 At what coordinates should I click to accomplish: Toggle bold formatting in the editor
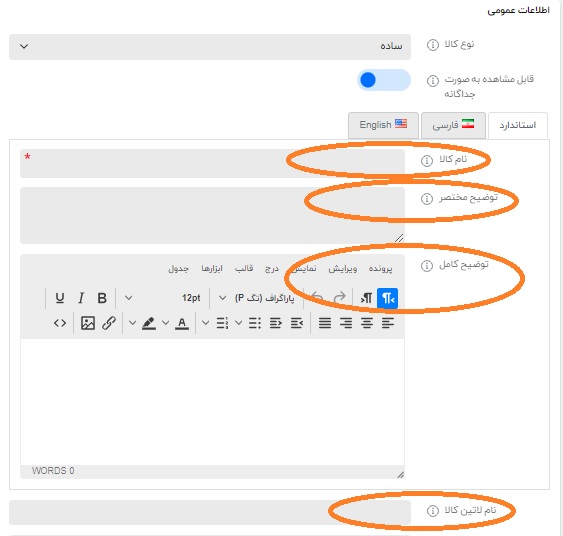[x=102, y=298]
